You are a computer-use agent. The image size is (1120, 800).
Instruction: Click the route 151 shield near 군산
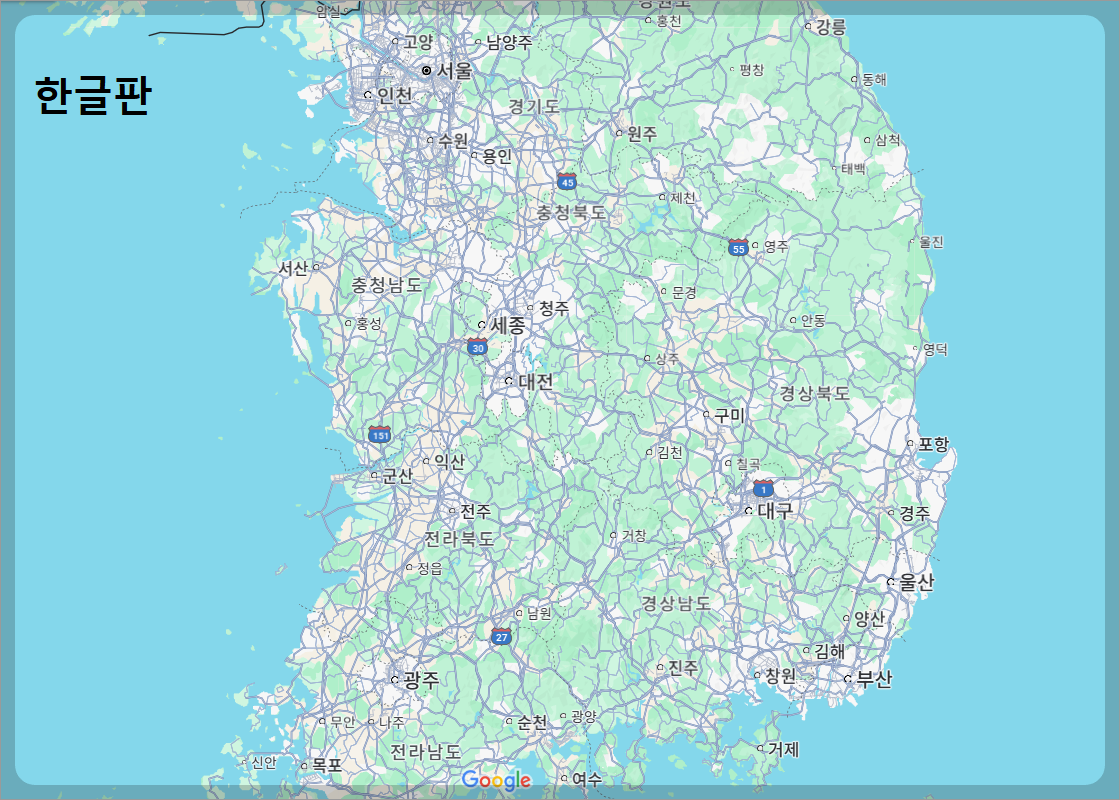(x=379, y=433)
